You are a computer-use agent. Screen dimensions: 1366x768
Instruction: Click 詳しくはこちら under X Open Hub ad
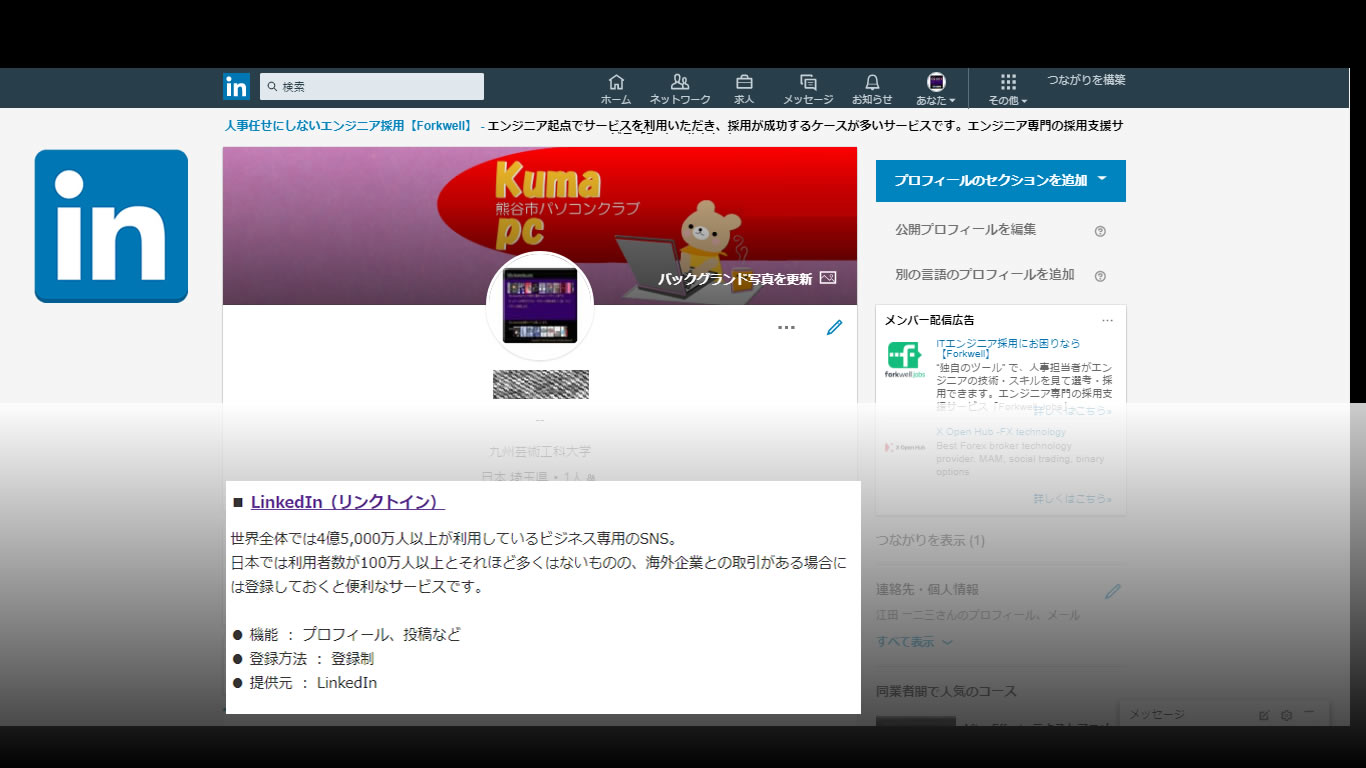click(1073, 498)
